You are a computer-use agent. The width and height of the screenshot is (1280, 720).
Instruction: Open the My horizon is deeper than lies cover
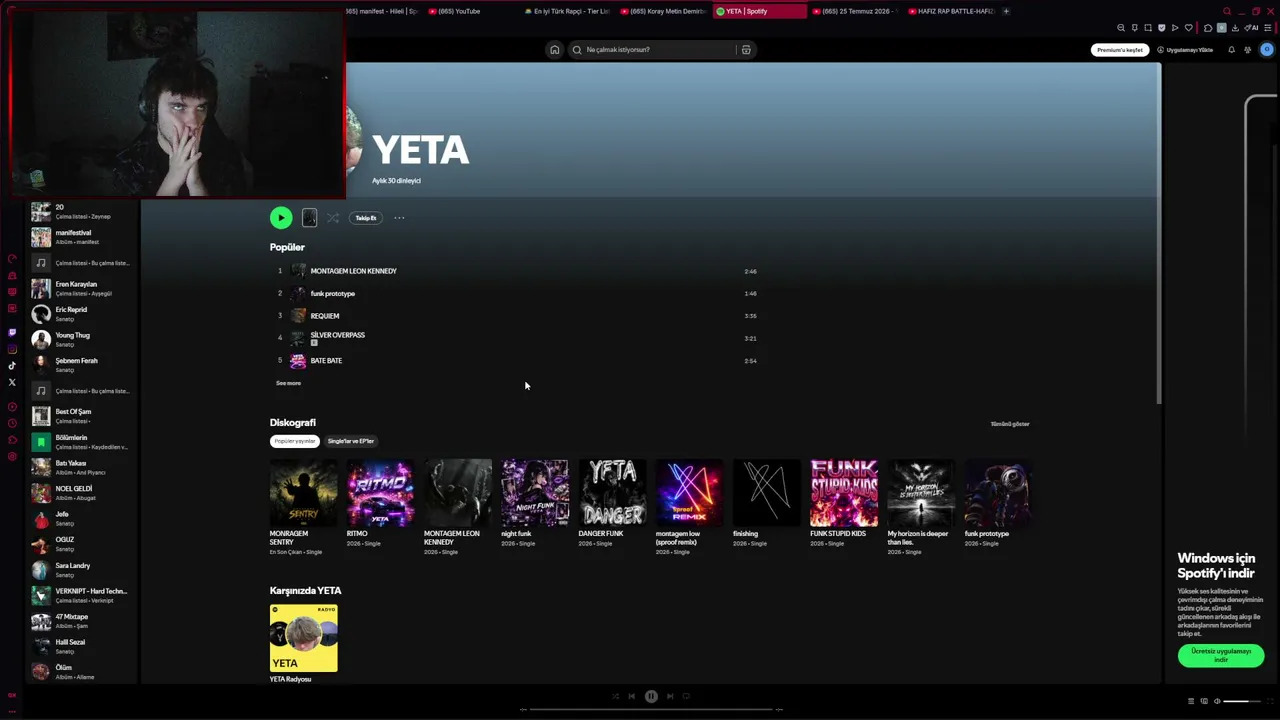coord(921,493)
